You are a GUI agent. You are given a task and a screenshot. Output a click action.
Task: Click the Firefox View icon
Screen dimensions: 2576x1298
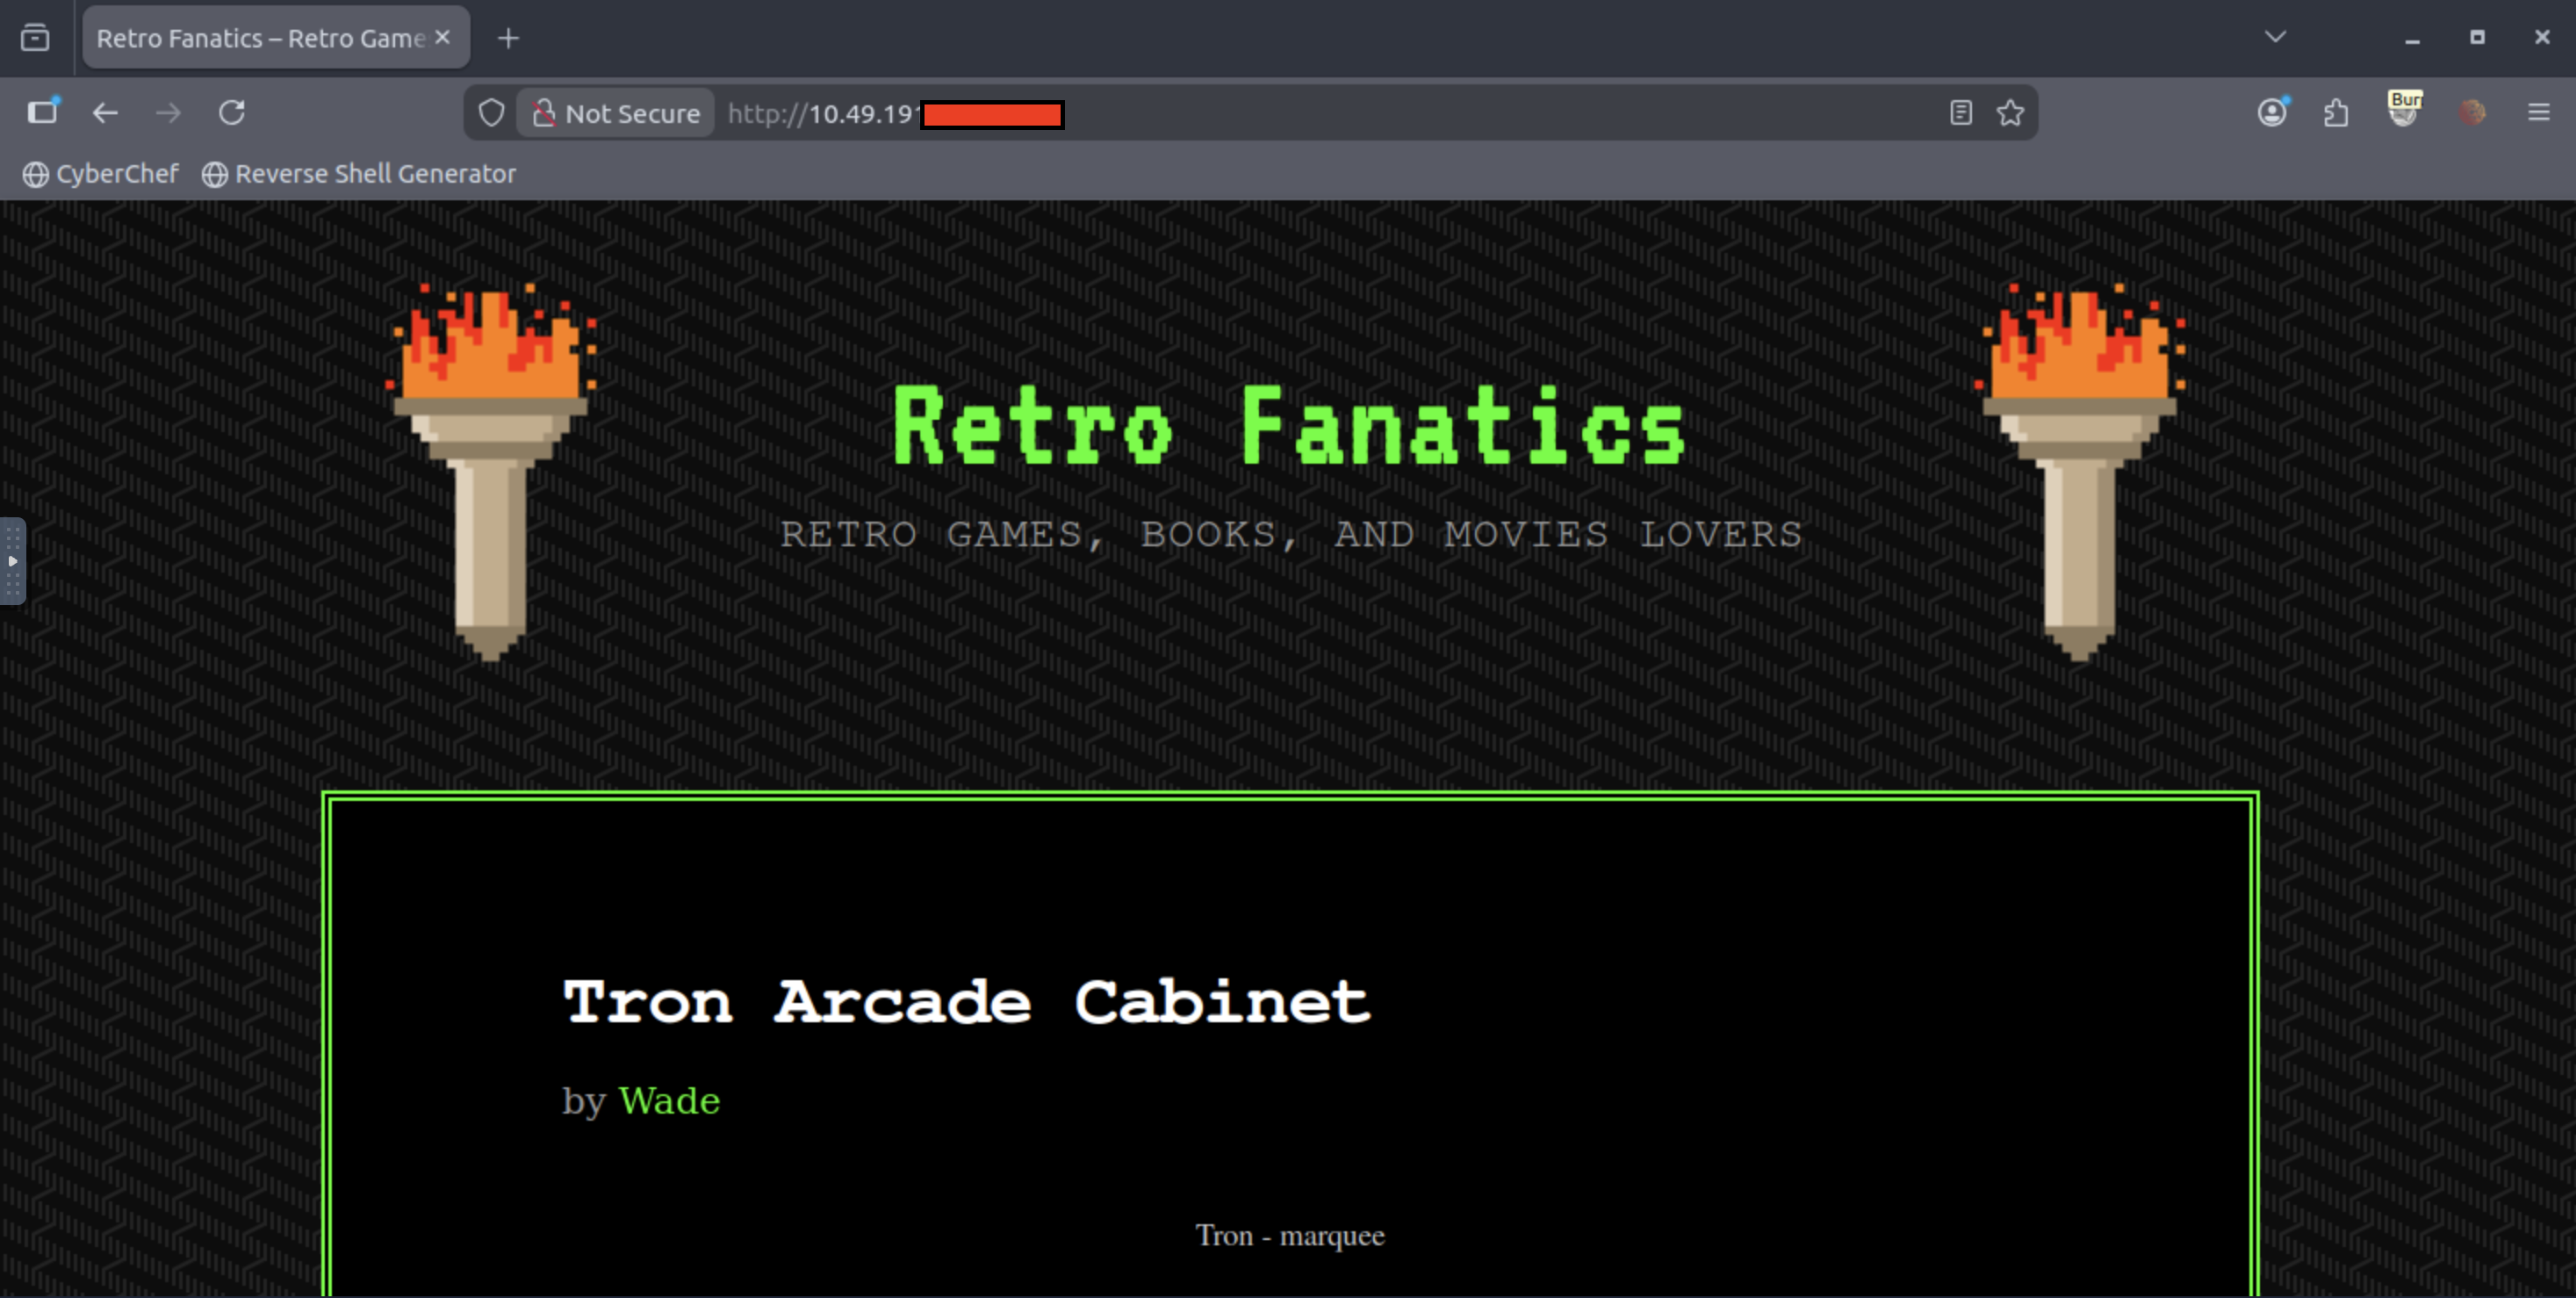pyautogui.click(x=35, y=38)
